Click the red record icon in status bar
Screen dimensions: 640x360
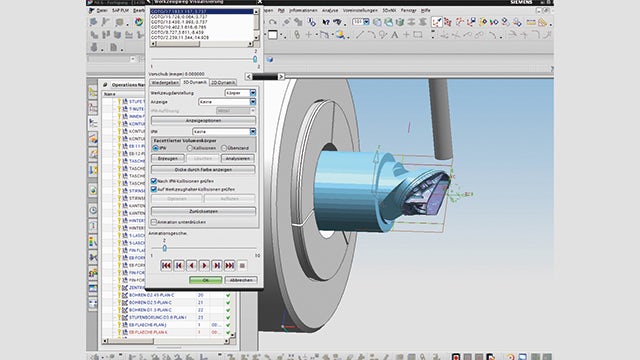[x=456, y=357]
